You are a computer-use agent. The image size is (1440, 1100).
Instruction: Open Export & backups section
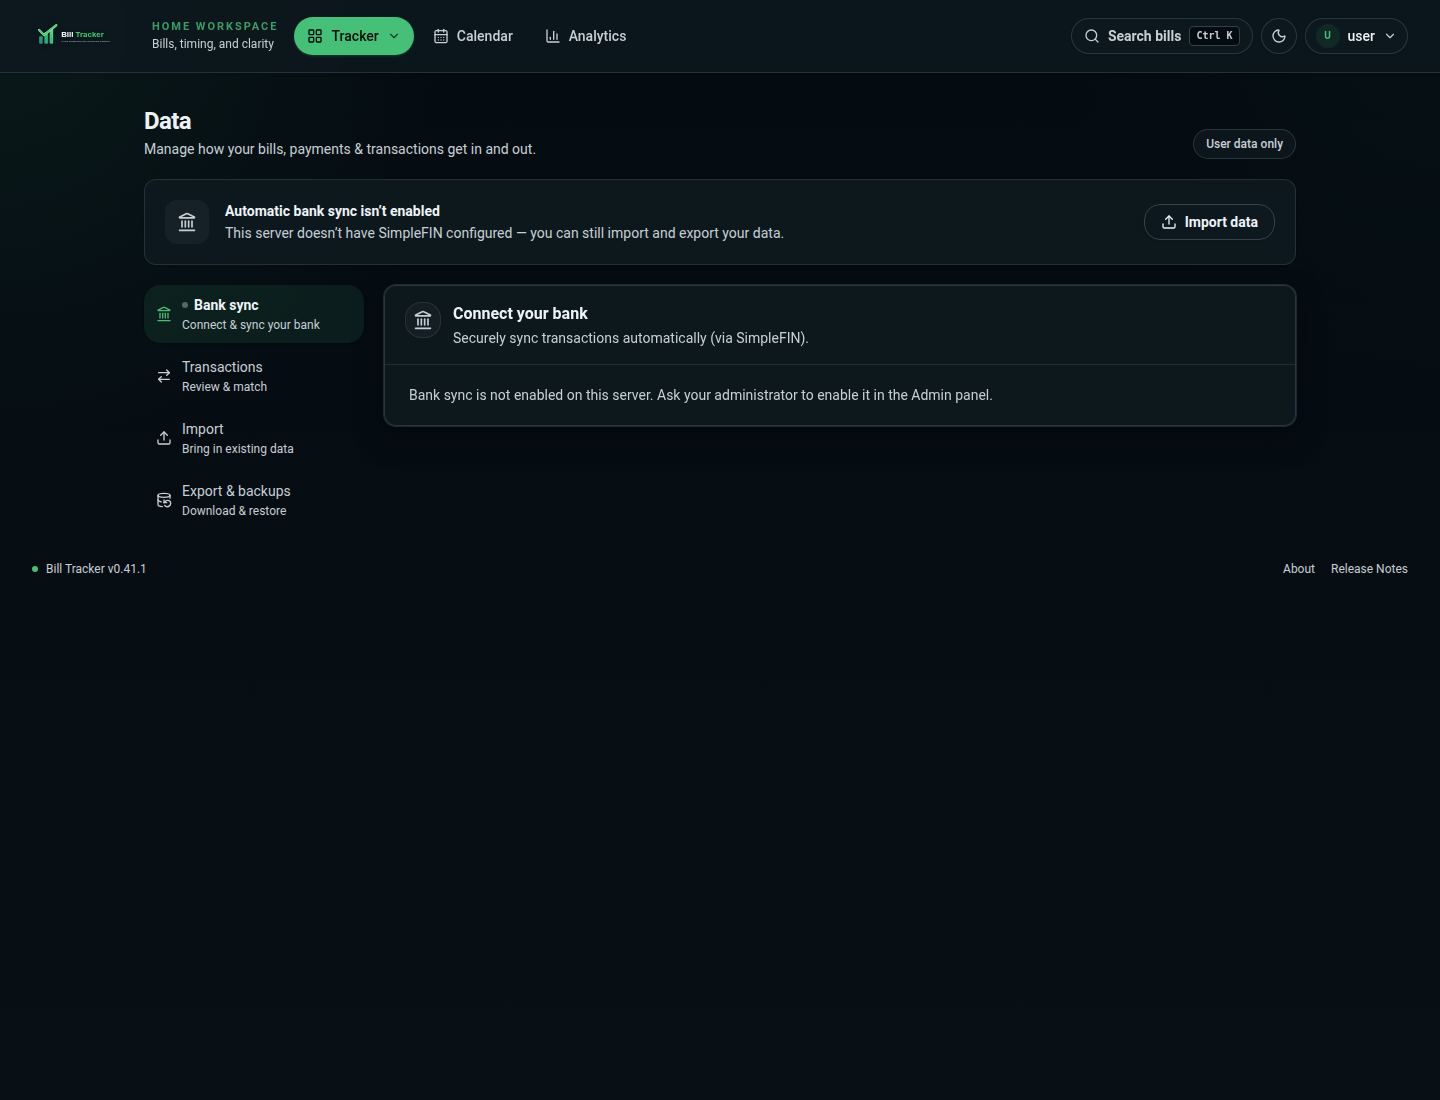(x=254, y=500)
